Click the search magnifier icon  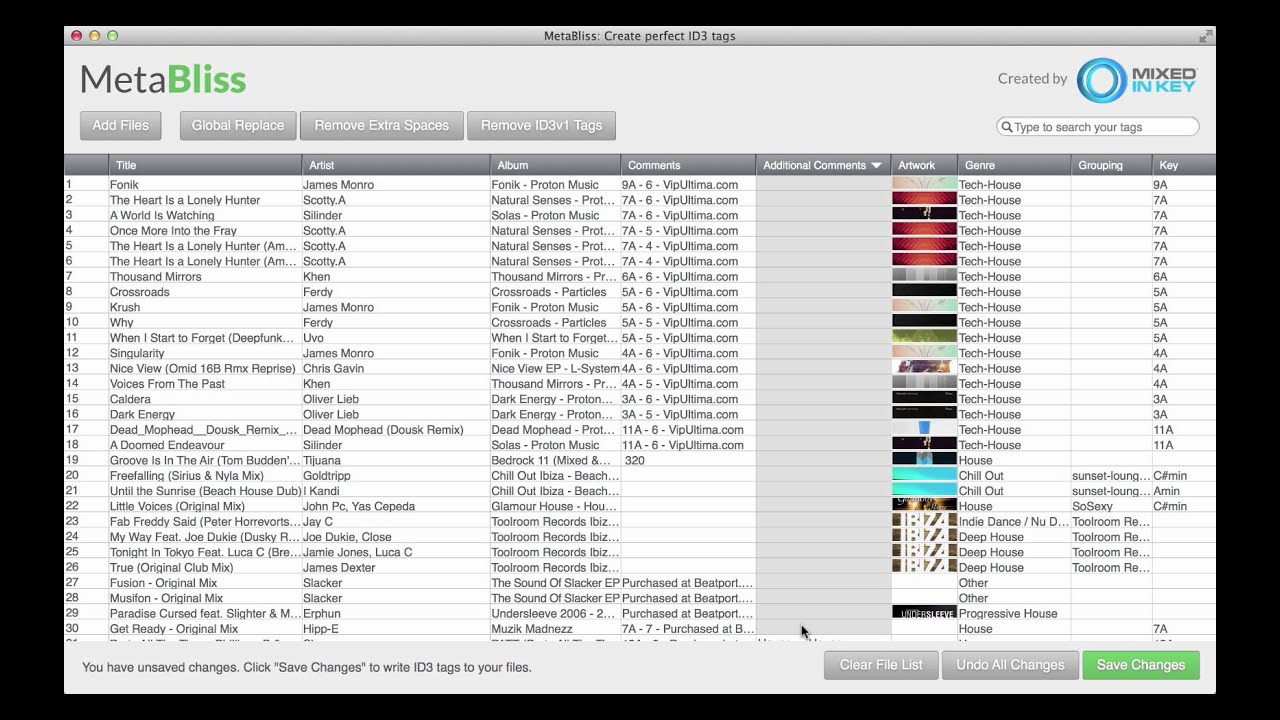tap(1006, 127)
